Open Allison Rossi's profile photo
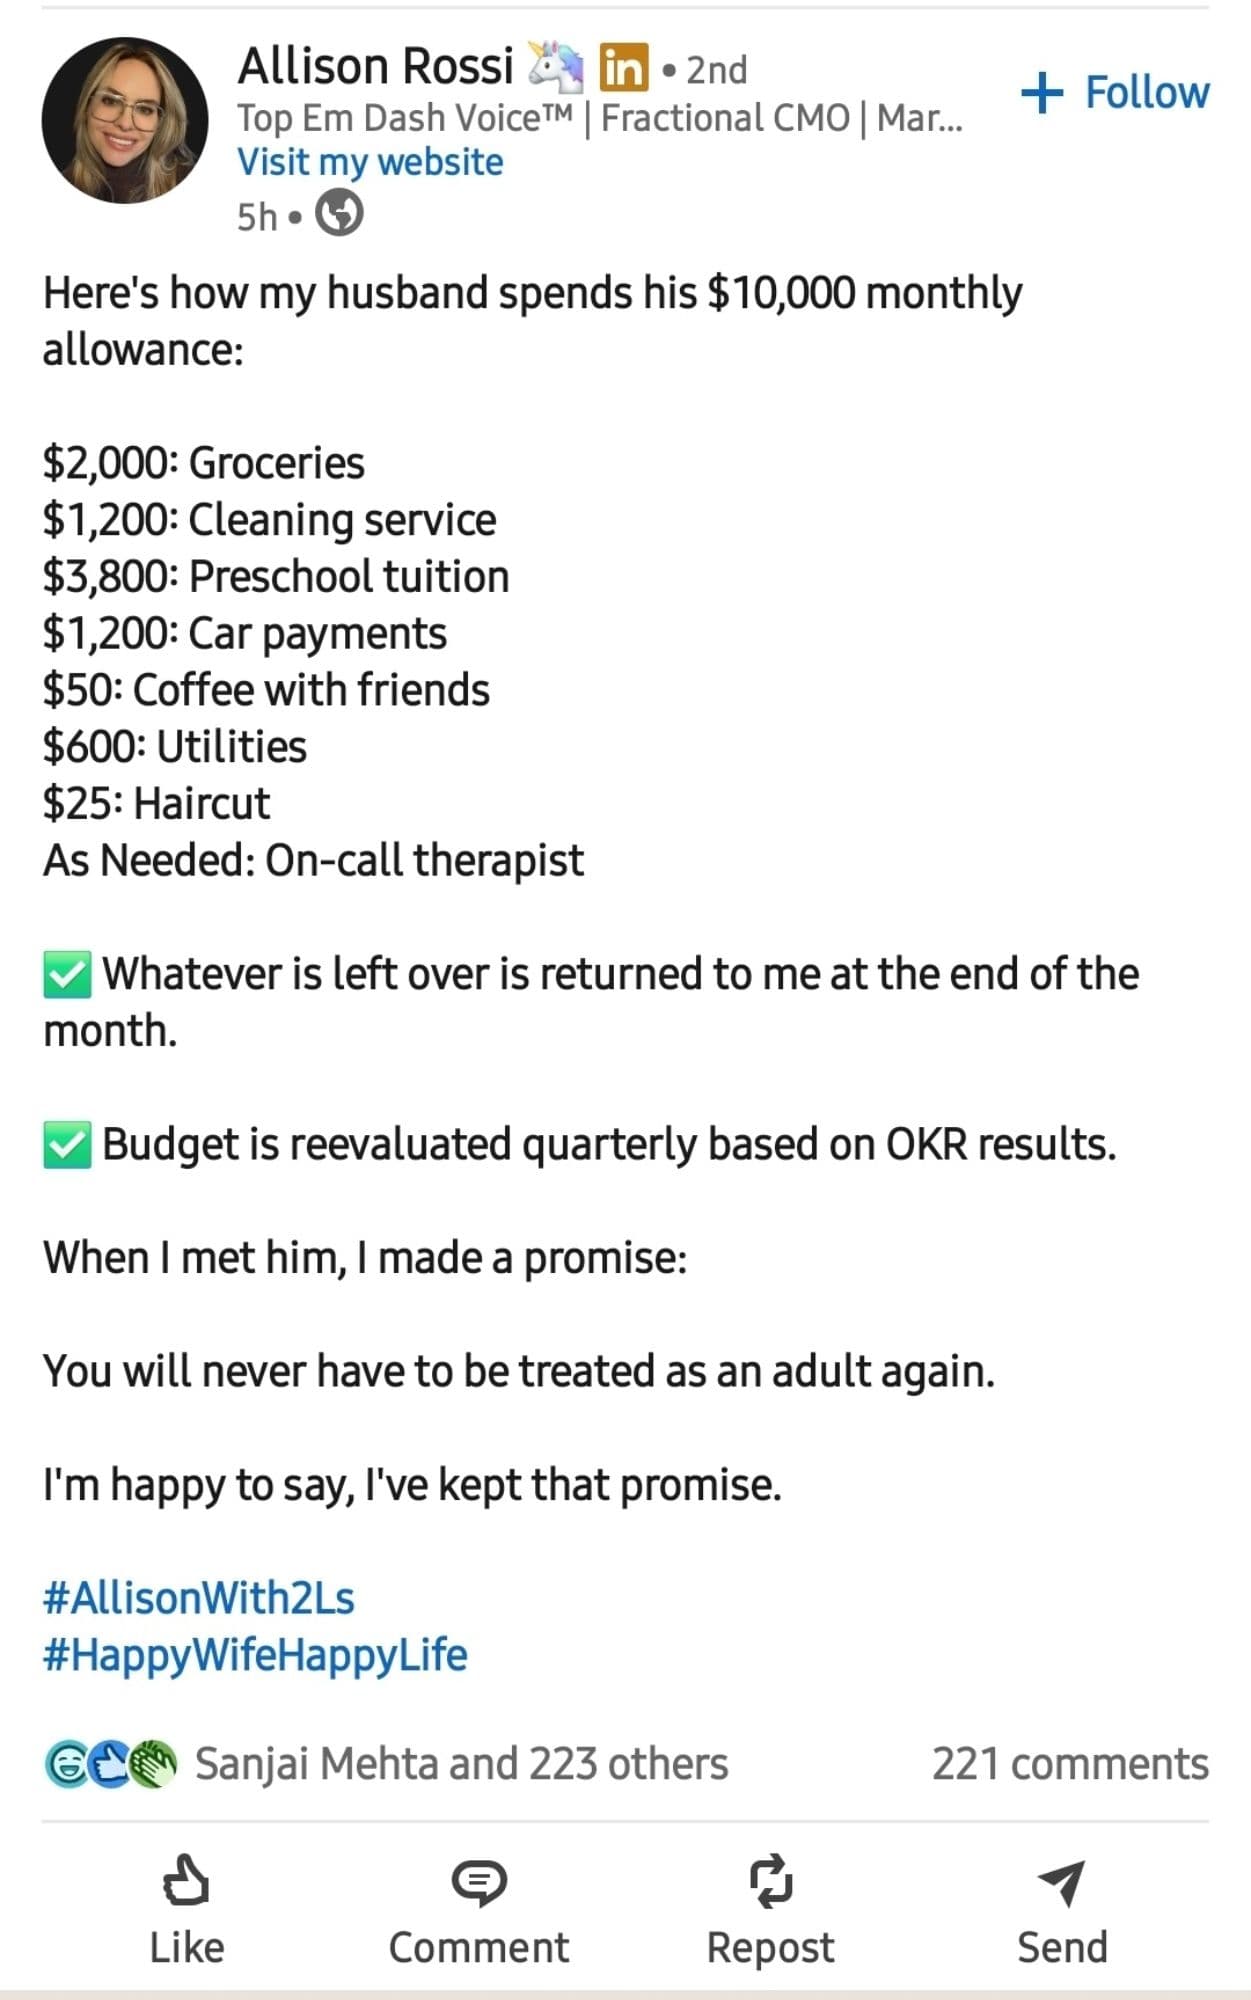This screenshot has width=1251, height=2000. [x=125, y=120]
